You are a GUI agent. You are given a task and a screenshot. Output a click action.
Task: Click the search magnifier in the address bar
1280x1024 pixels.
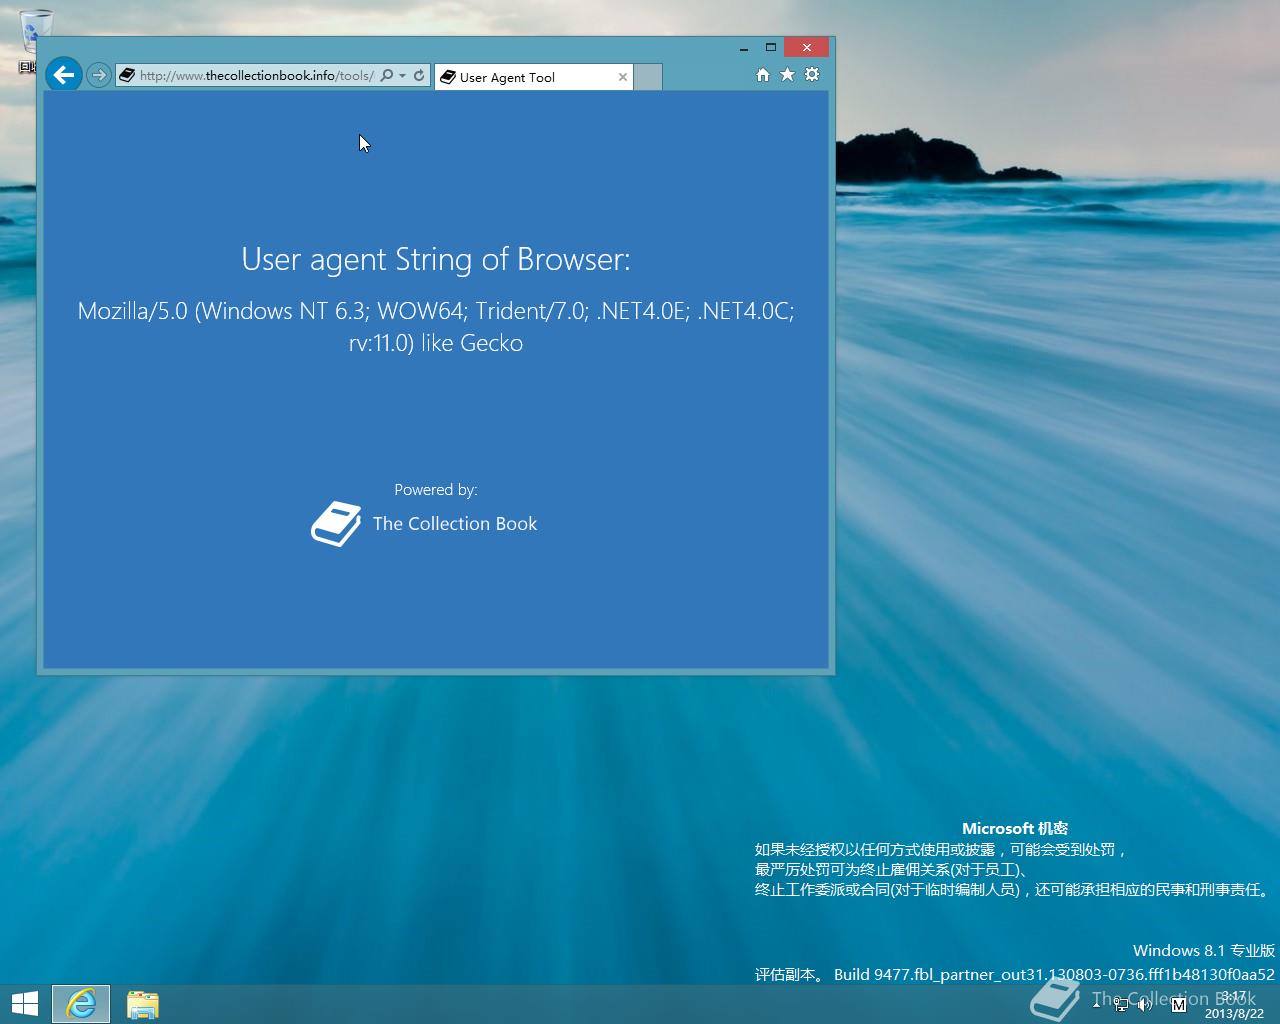[x=387, y=75]
